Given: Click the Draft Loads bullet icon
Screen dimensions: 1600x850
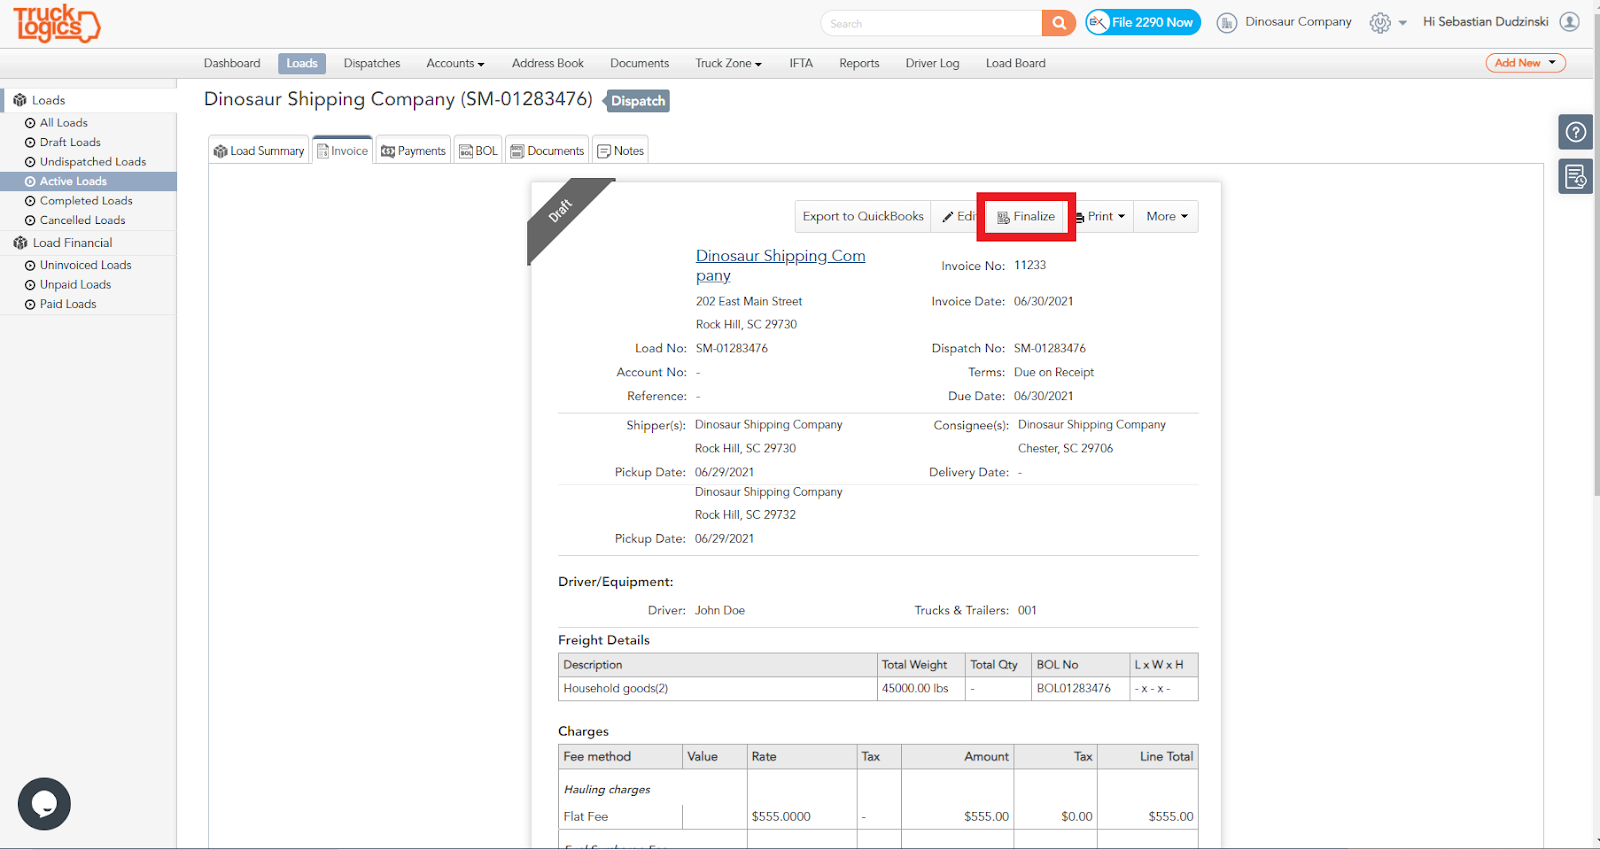Looking at the screenshot, I should point(30,143).
